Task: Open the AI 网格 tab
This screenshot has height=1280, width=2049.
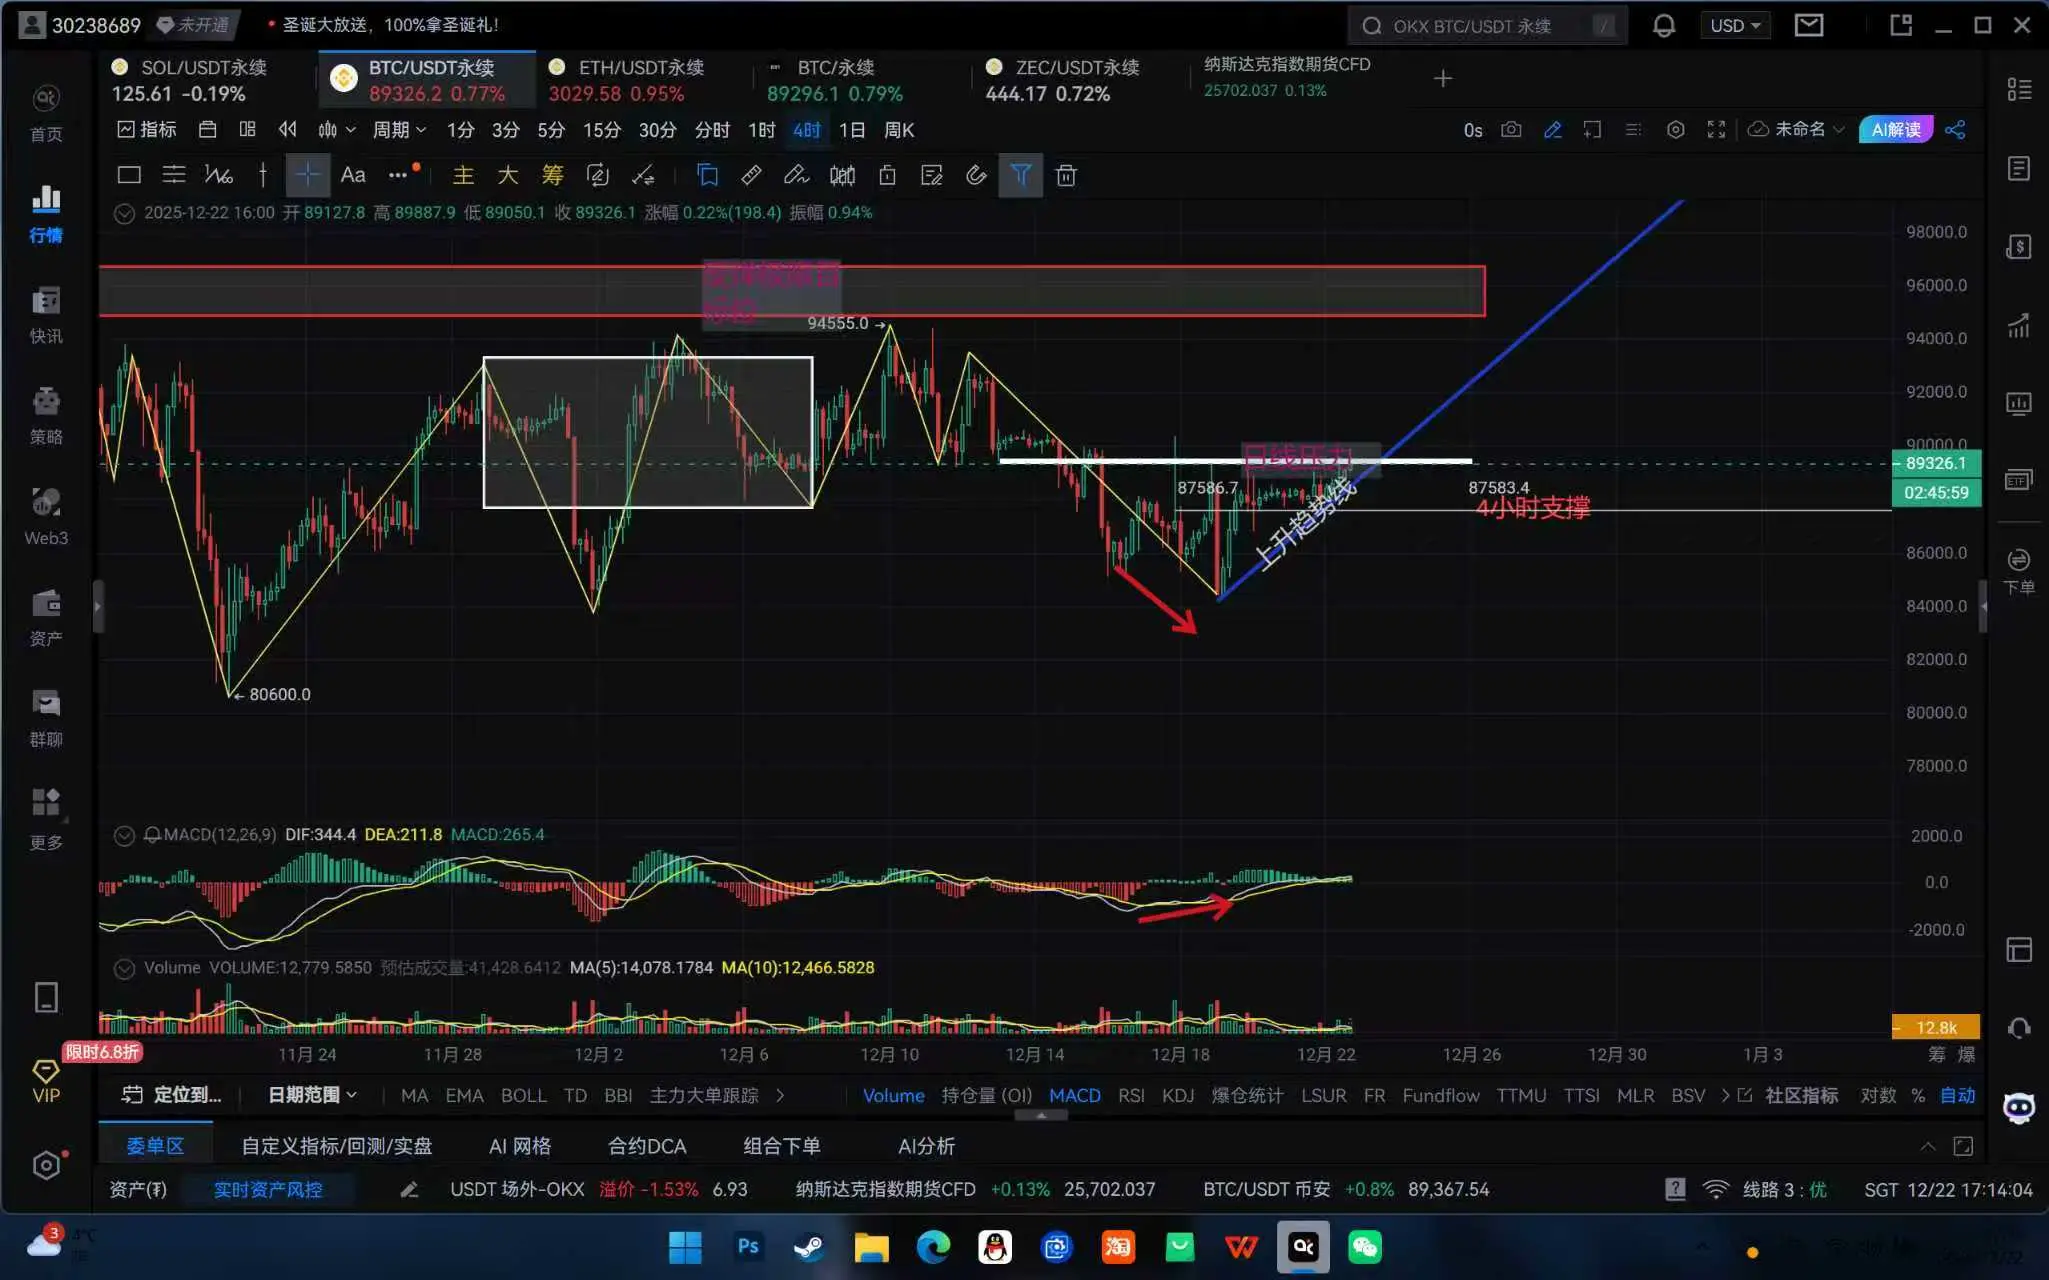Action: coord(519,1146)
